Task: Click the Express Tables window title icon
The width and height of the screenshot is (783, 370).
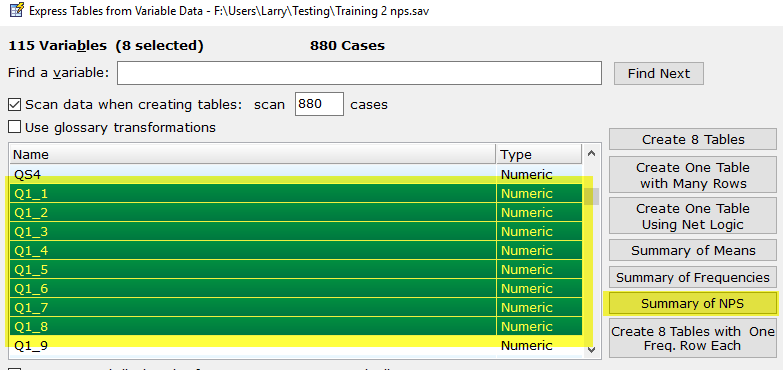Action: tap(16, 10)
